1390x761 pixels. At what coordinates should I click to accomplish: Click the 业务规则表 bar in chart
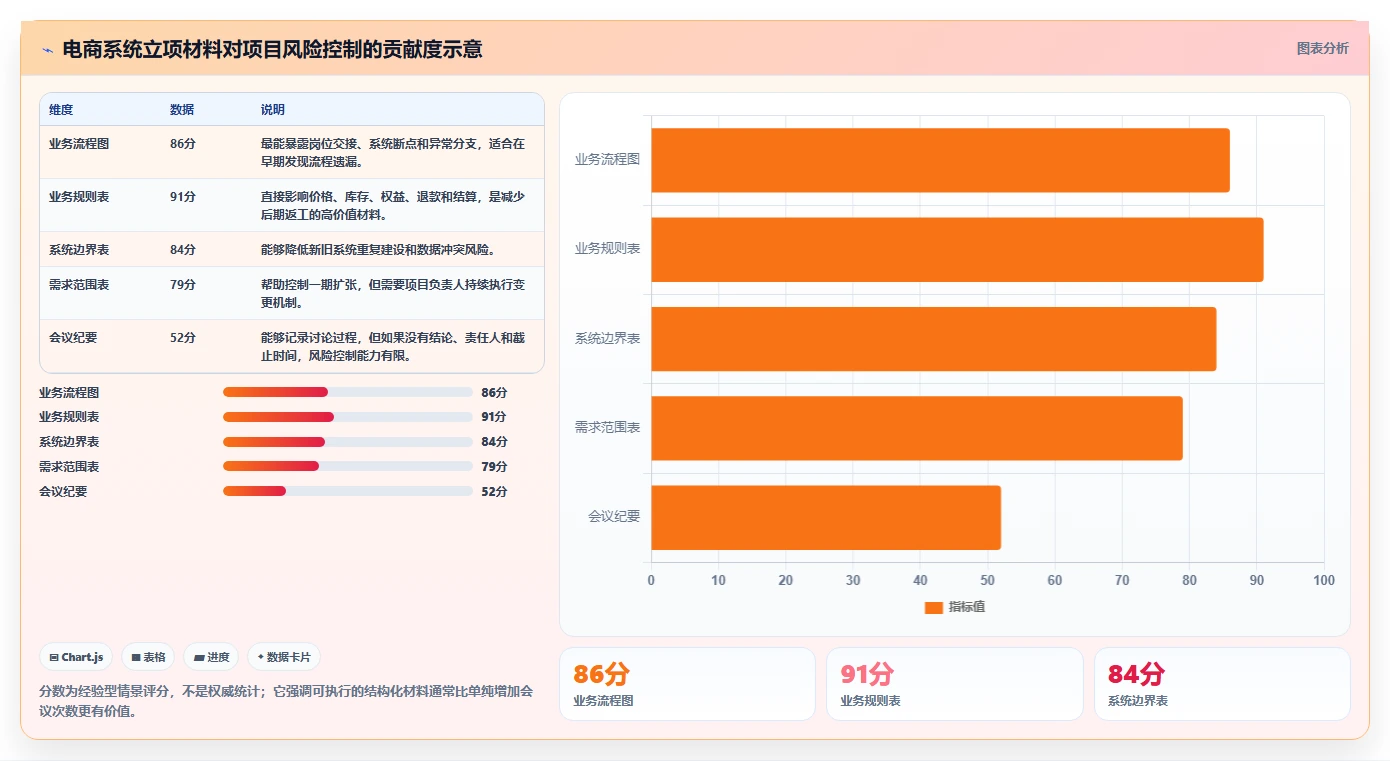(957, 249)
